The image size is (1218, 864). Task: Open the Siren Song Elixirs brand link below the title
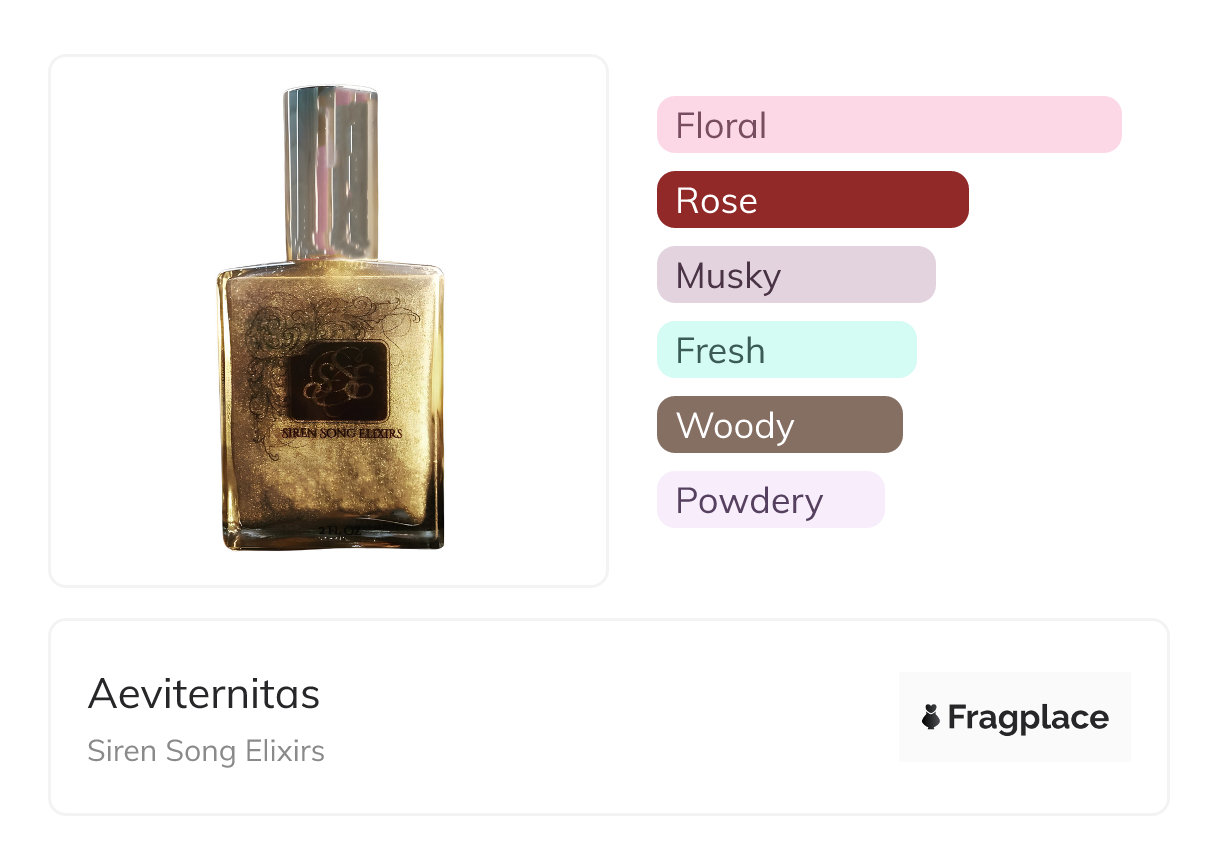tap(206, 751)
